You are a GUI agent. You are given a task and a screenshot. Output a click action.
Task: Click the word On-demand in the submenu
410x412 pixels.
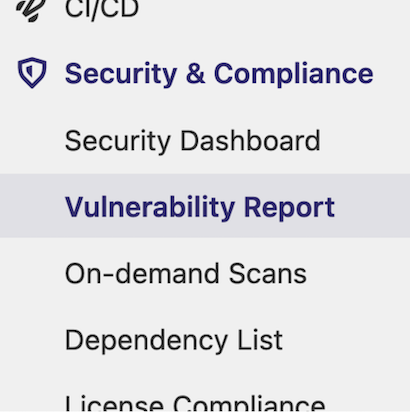[x=142, y=273]
